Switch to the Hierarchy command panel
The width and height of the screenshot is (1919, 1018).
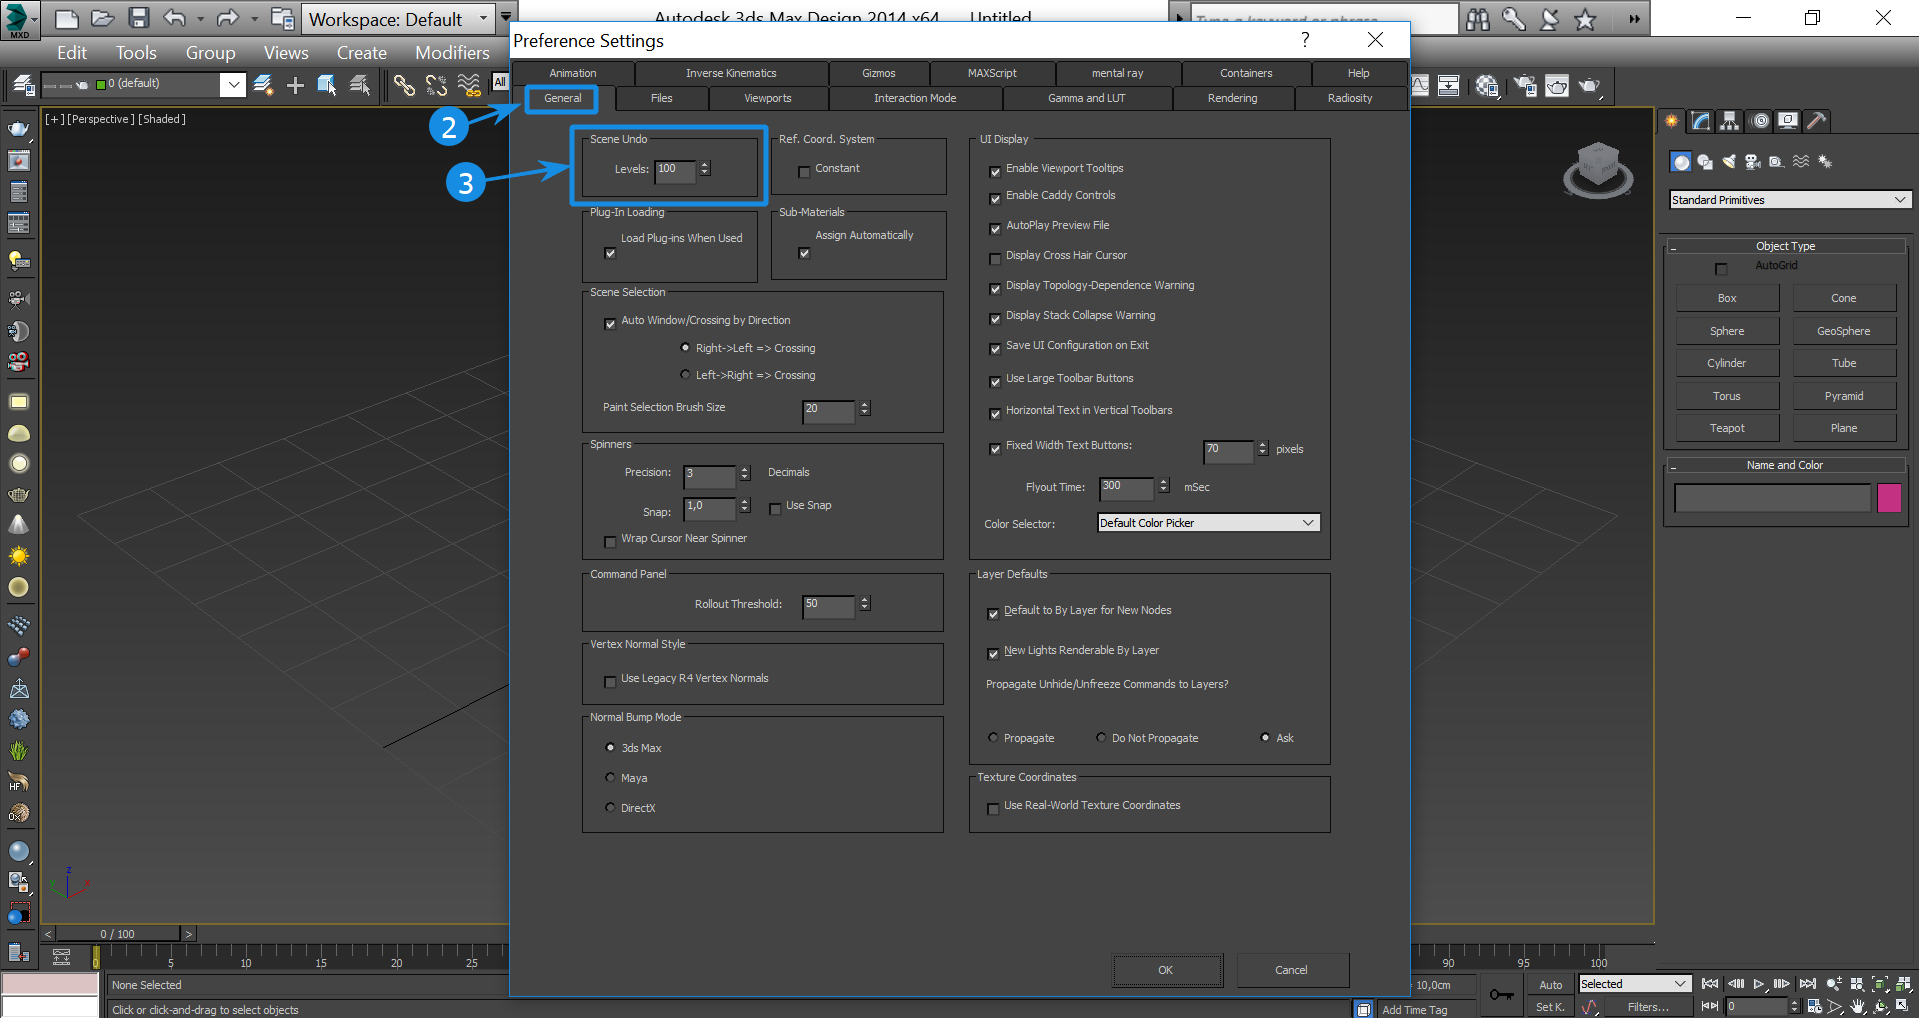click(1729, 121)
